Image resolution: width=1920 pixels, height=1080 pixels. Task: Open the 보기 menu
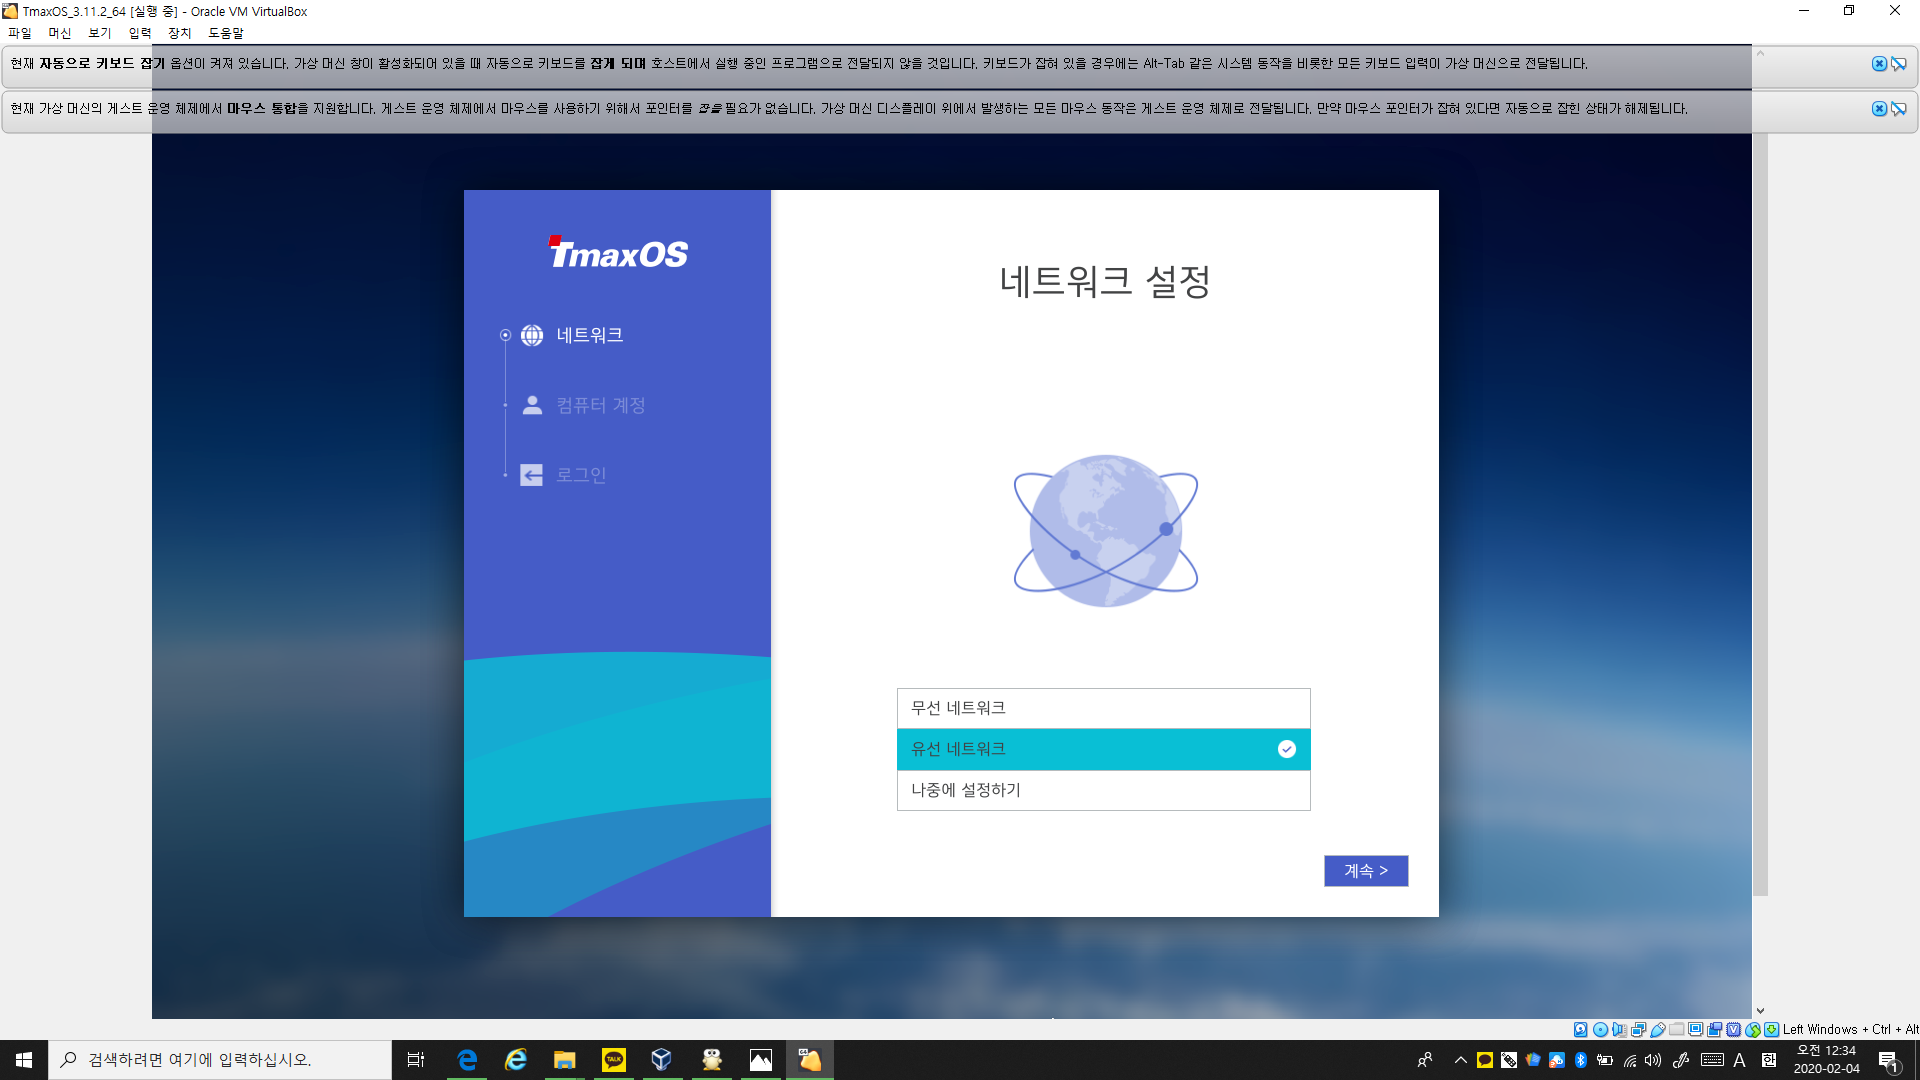pyautogui.click(x=99, y=33)
